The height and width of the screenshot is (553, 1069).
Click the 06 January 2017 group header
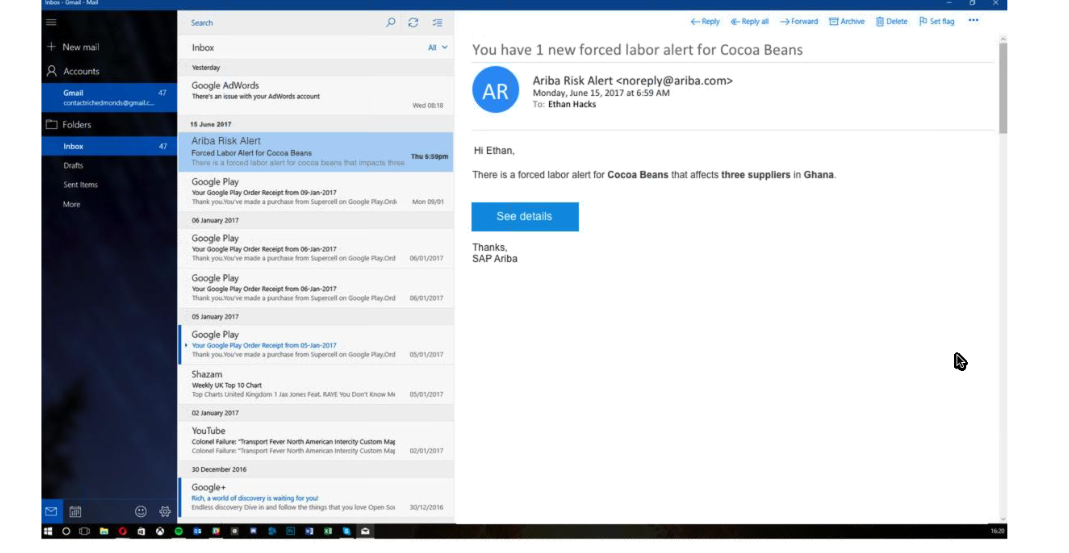point(316,220)
